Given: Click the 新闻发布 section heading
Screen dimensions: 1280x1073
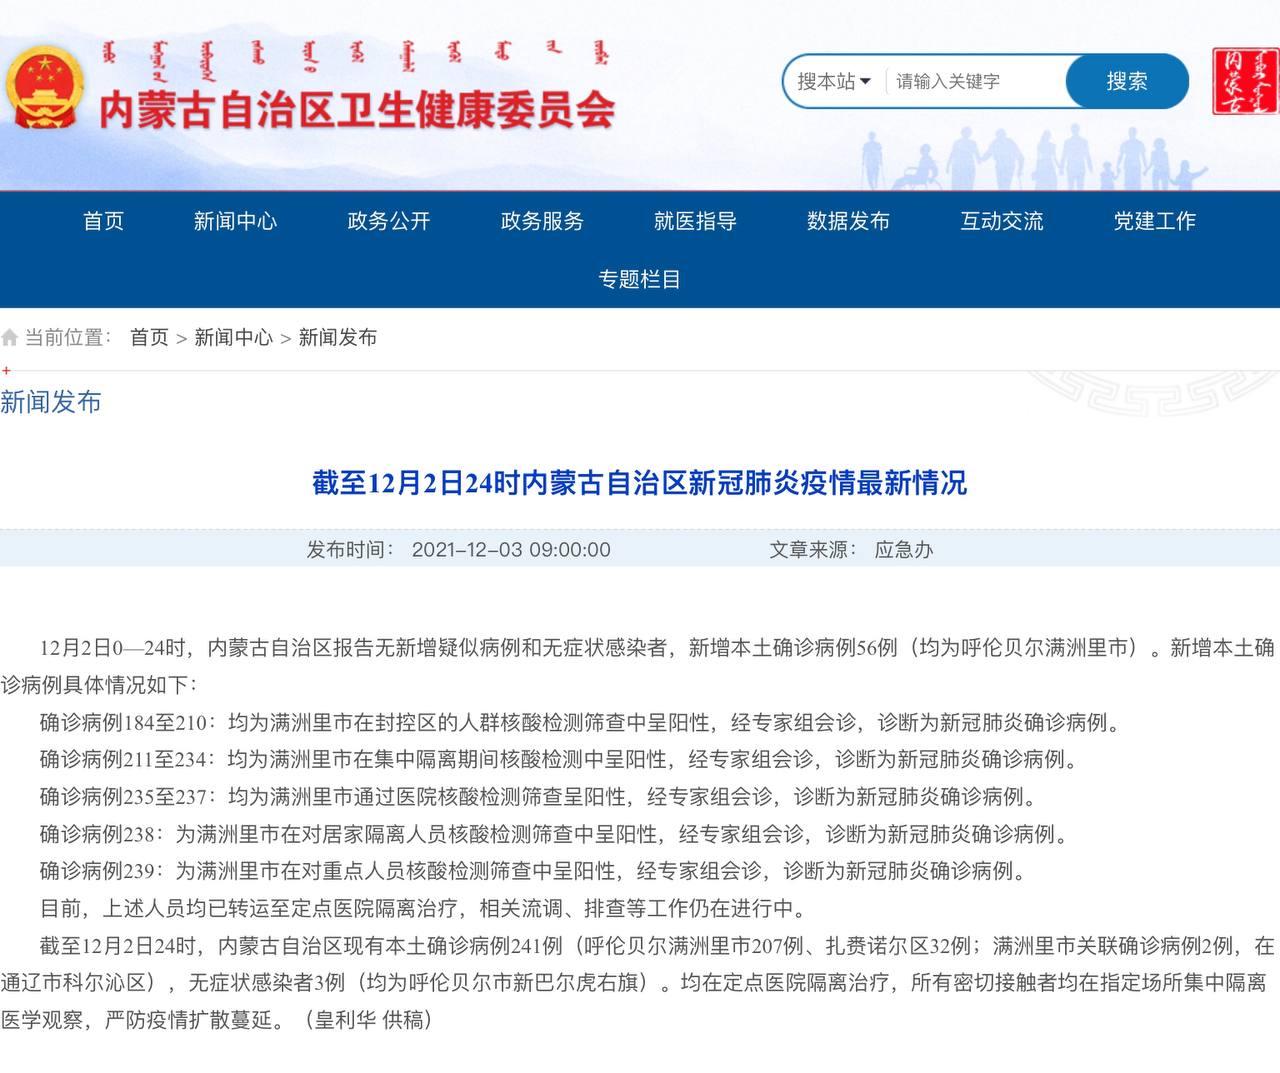Looking at the screenshot, I should coord(51,403).
